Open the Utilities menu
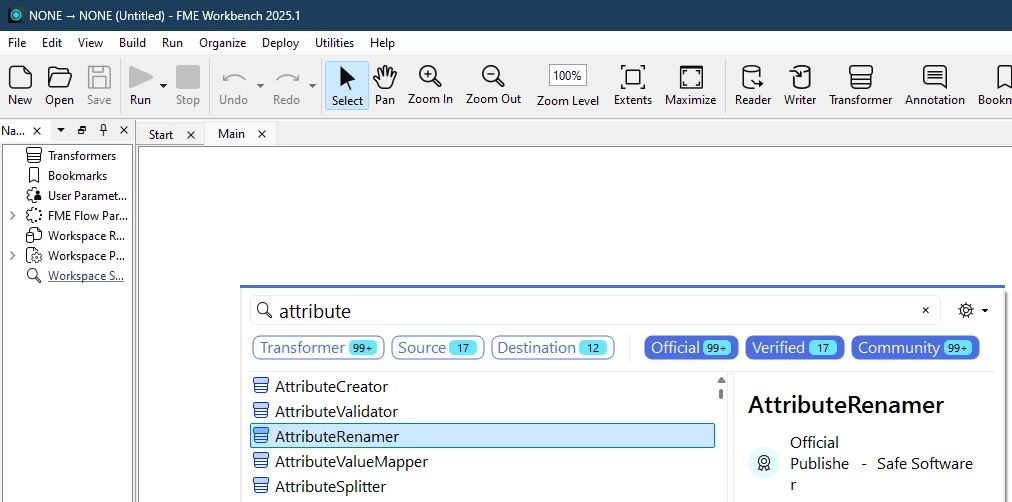 pyautogui.click(x=334, y=43)
